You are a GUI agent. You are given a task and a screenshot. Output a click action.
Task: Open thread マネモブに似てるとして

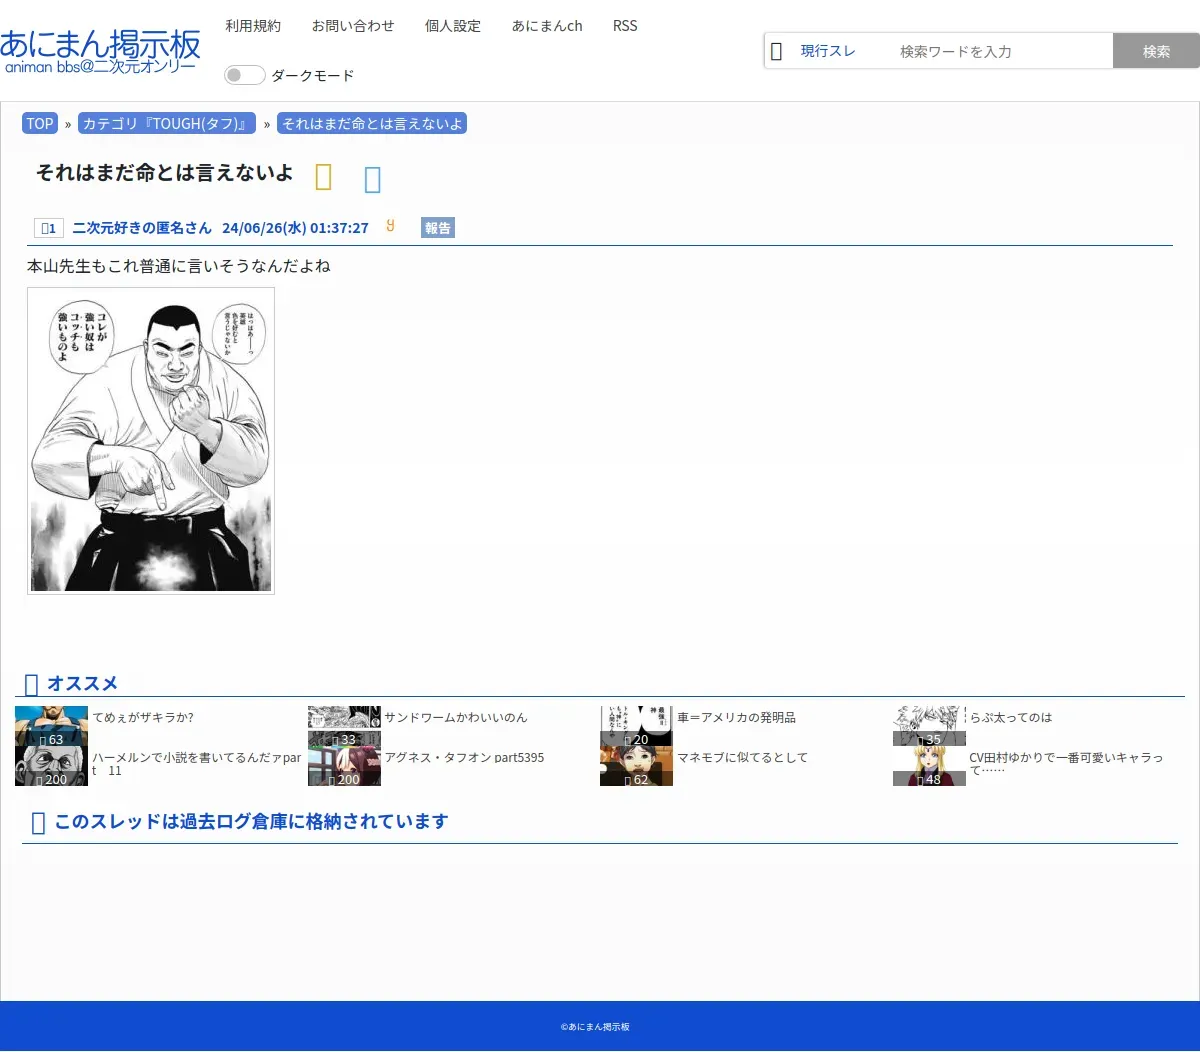tap(743, 757)
